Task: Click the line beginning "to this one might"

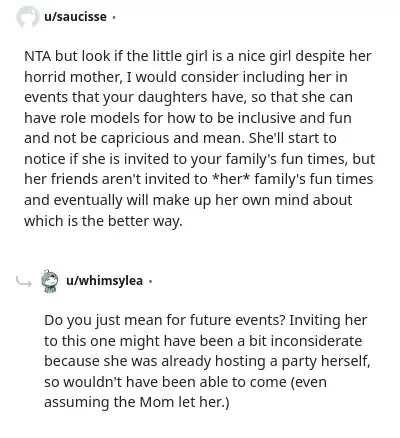Action: [203, 341]
